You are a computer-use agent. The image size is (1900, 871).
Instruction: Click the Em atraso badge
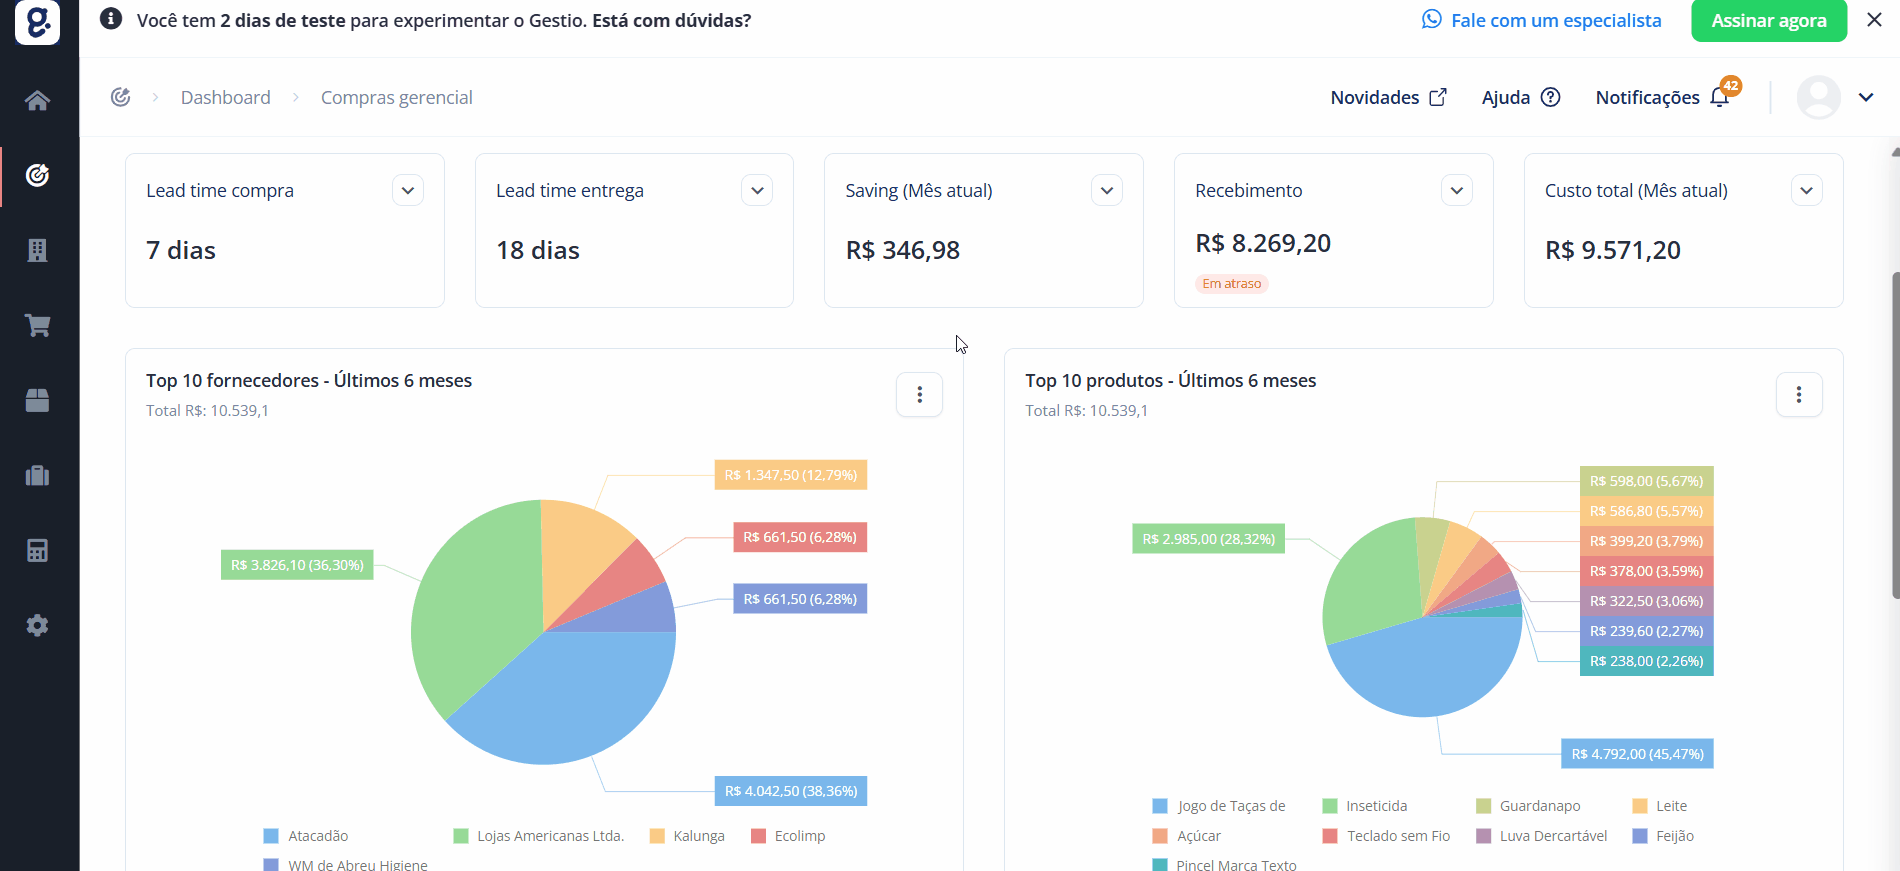(1231, 284)
